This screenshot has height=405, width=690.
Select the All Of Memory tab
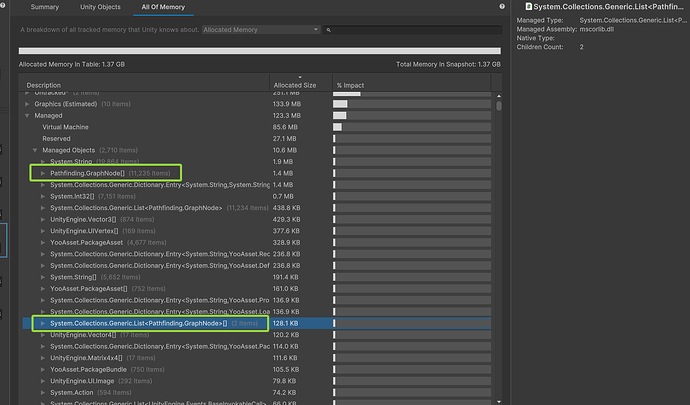click(163, 7)
